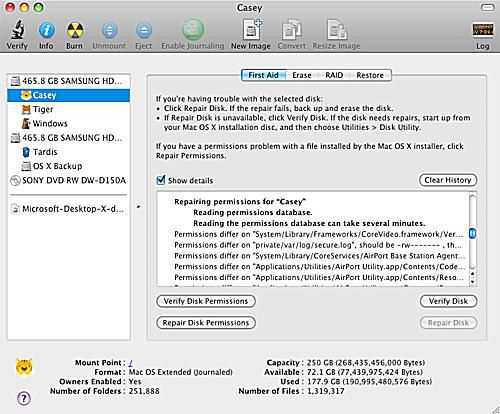Select the first 465.8 GB SAMSUNG disk

(x=68, y=81)
